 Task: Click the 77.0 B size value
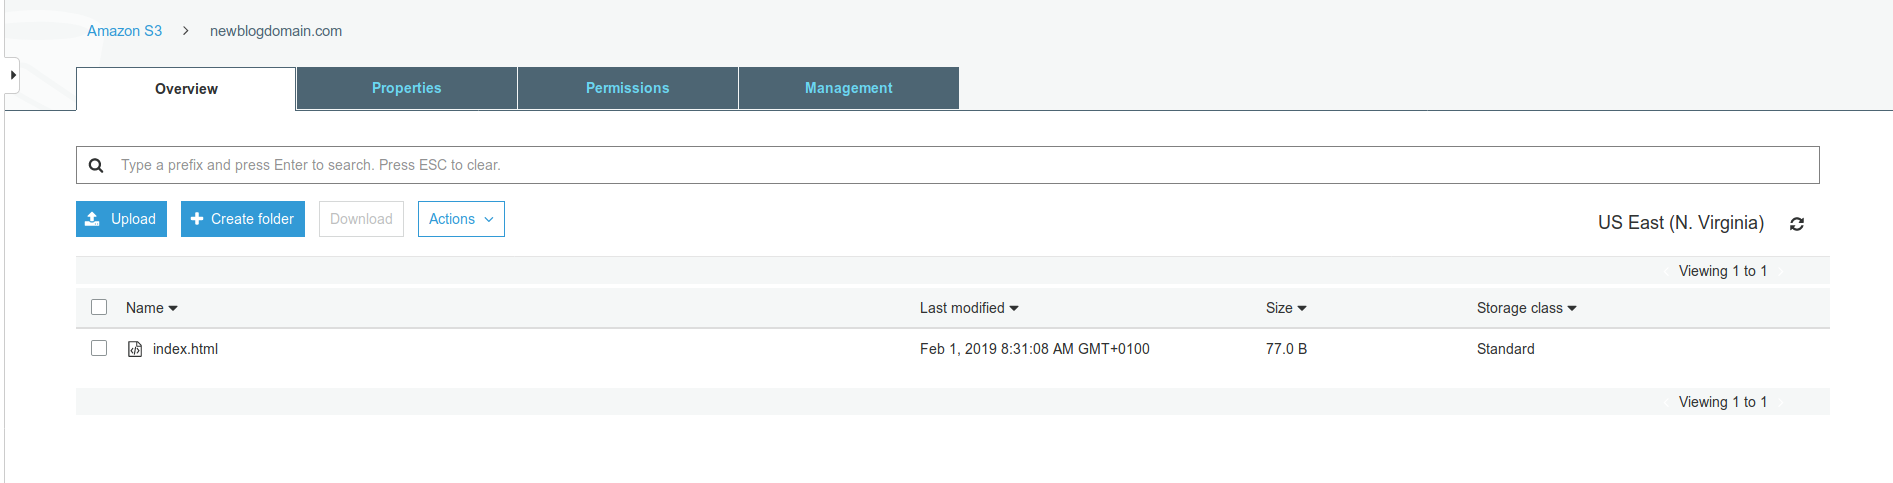pyautogui.click(x=1286, y=349)
